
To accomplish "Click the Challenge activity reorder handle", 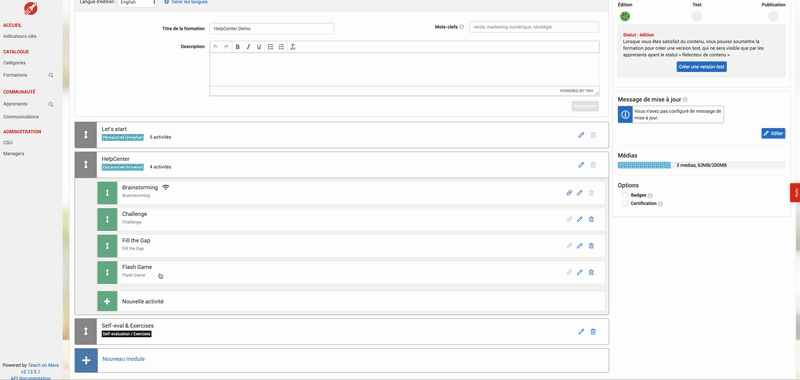I will click(x=107, y=219).
